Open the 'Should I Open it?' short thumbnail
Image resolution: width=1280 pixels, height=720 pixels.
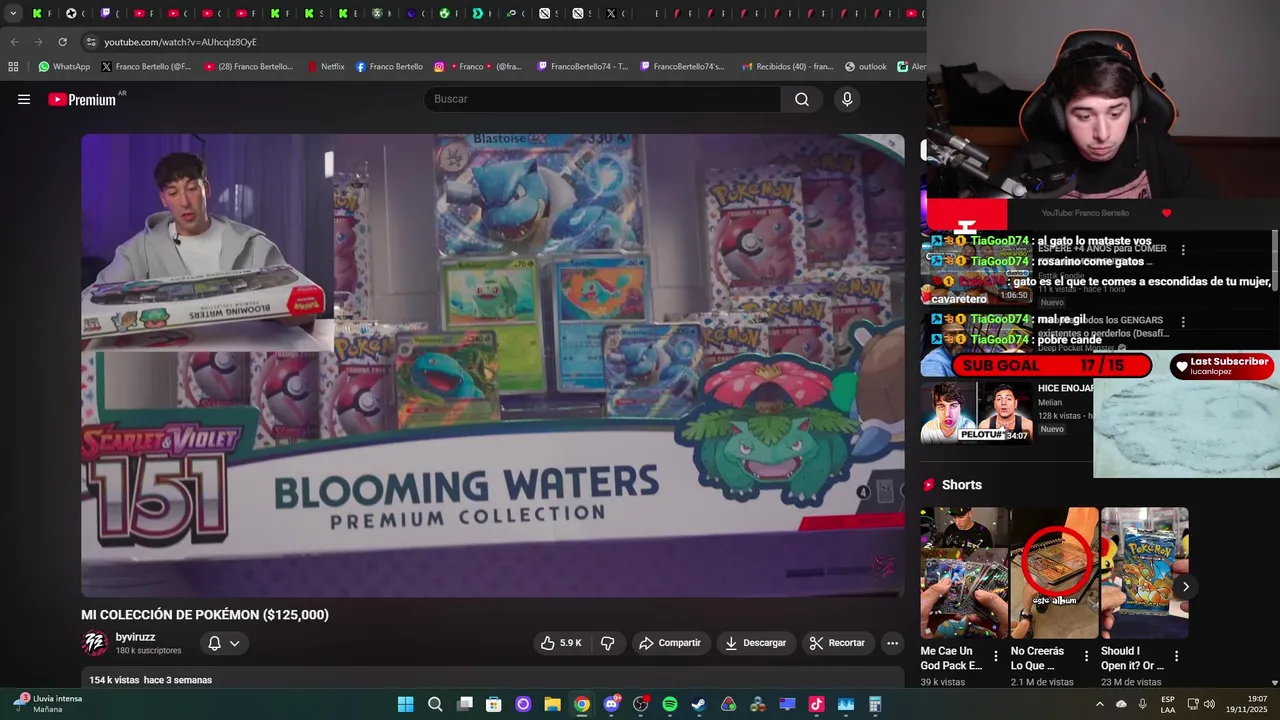[x=1145, y=573]
